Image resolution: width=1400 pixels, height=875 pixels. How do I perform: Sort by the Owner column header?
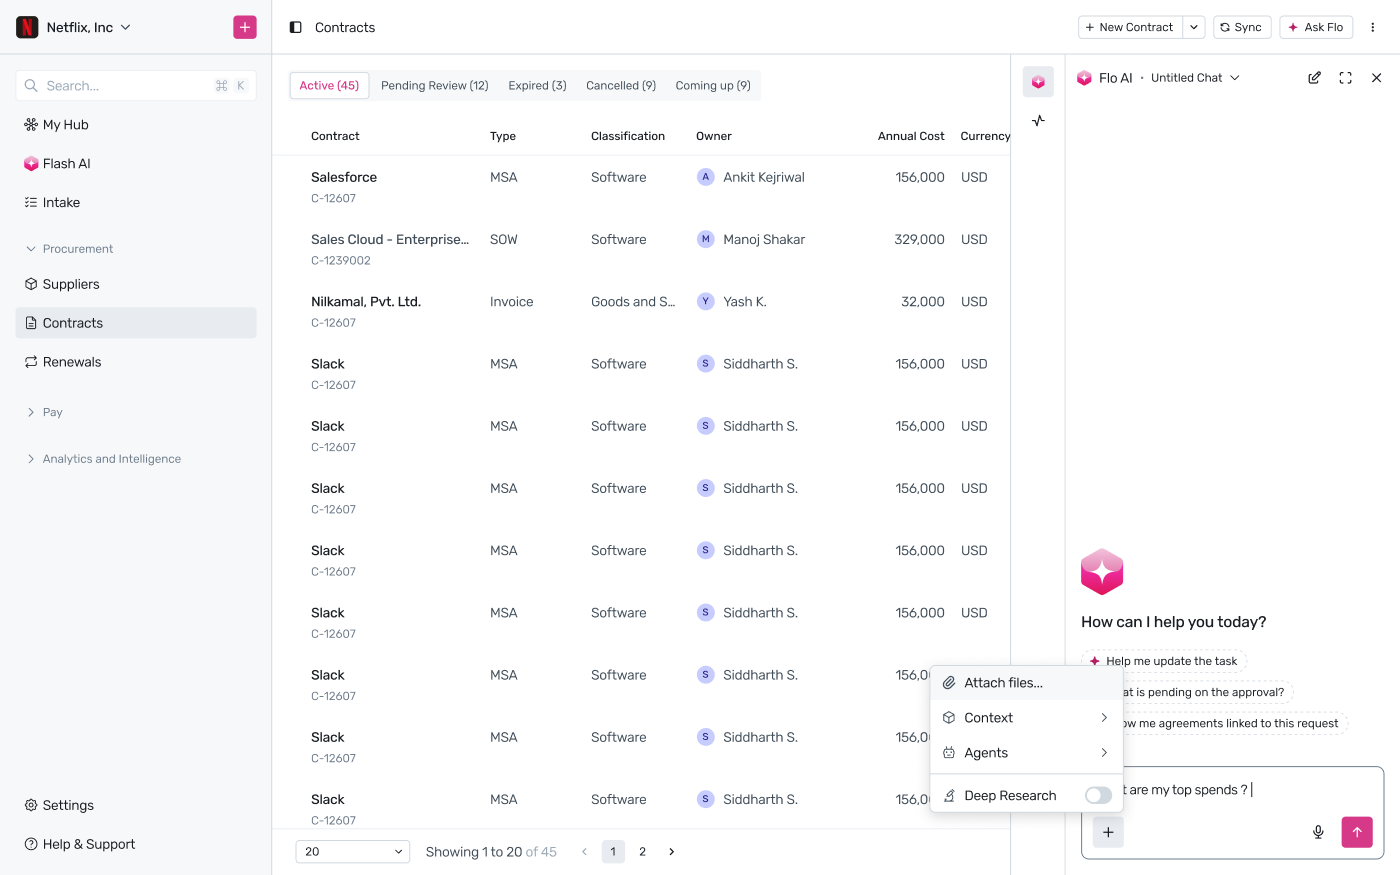[x=714, y=136]
